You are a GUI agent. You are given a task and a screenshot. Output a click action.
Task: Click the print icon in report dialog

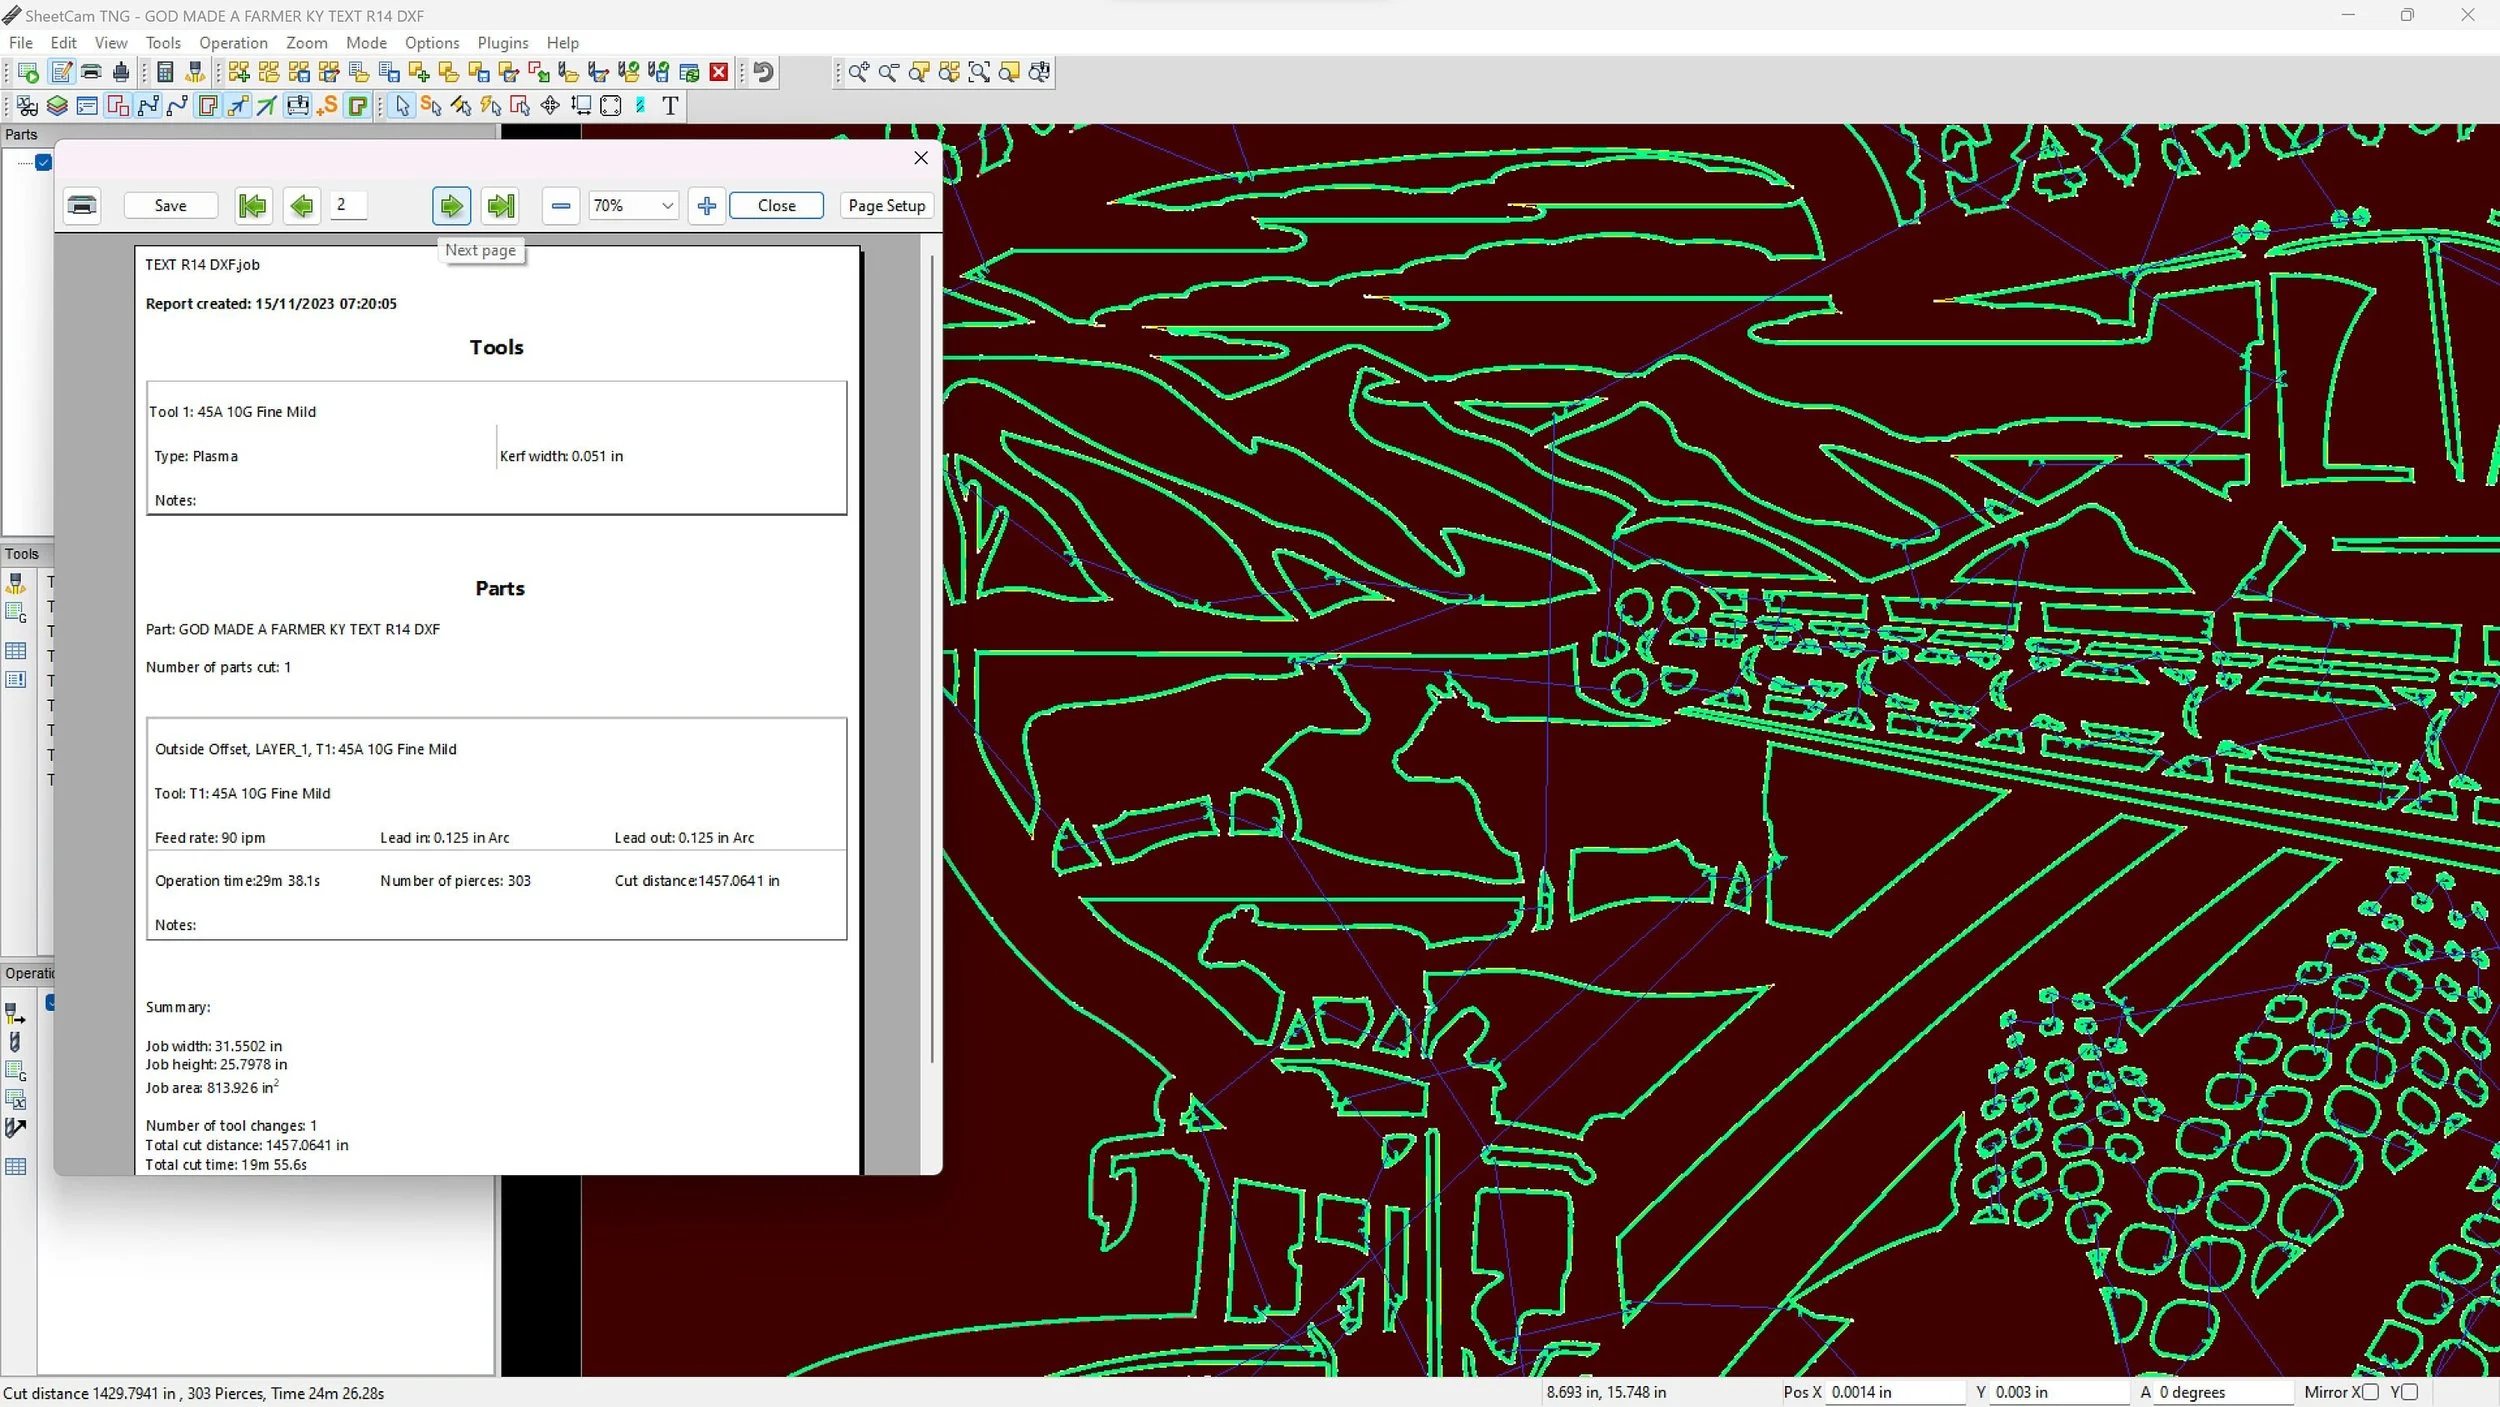pyautogui.click(x=82, y=206)
